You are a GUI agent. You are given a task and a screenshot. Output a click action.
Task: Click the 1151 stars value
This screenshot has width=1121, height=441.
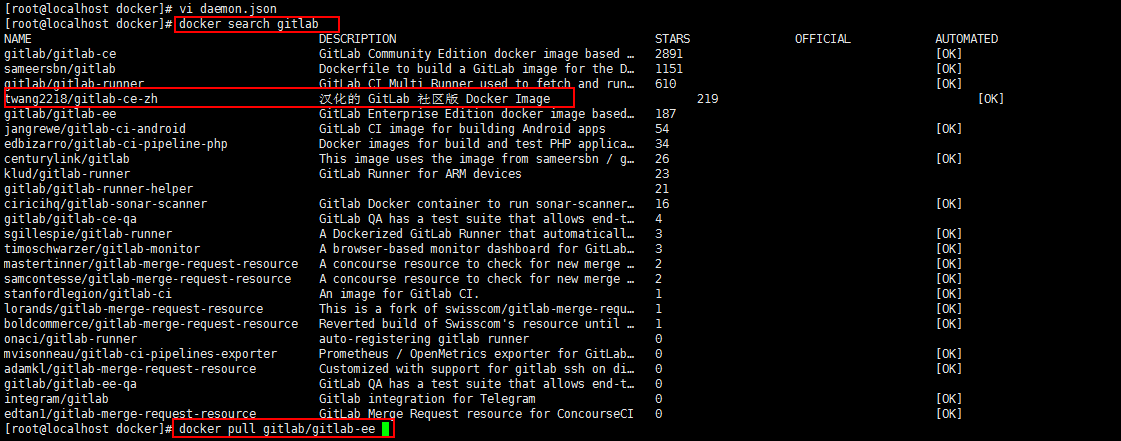pyautogui.click(x=668, y=69)
